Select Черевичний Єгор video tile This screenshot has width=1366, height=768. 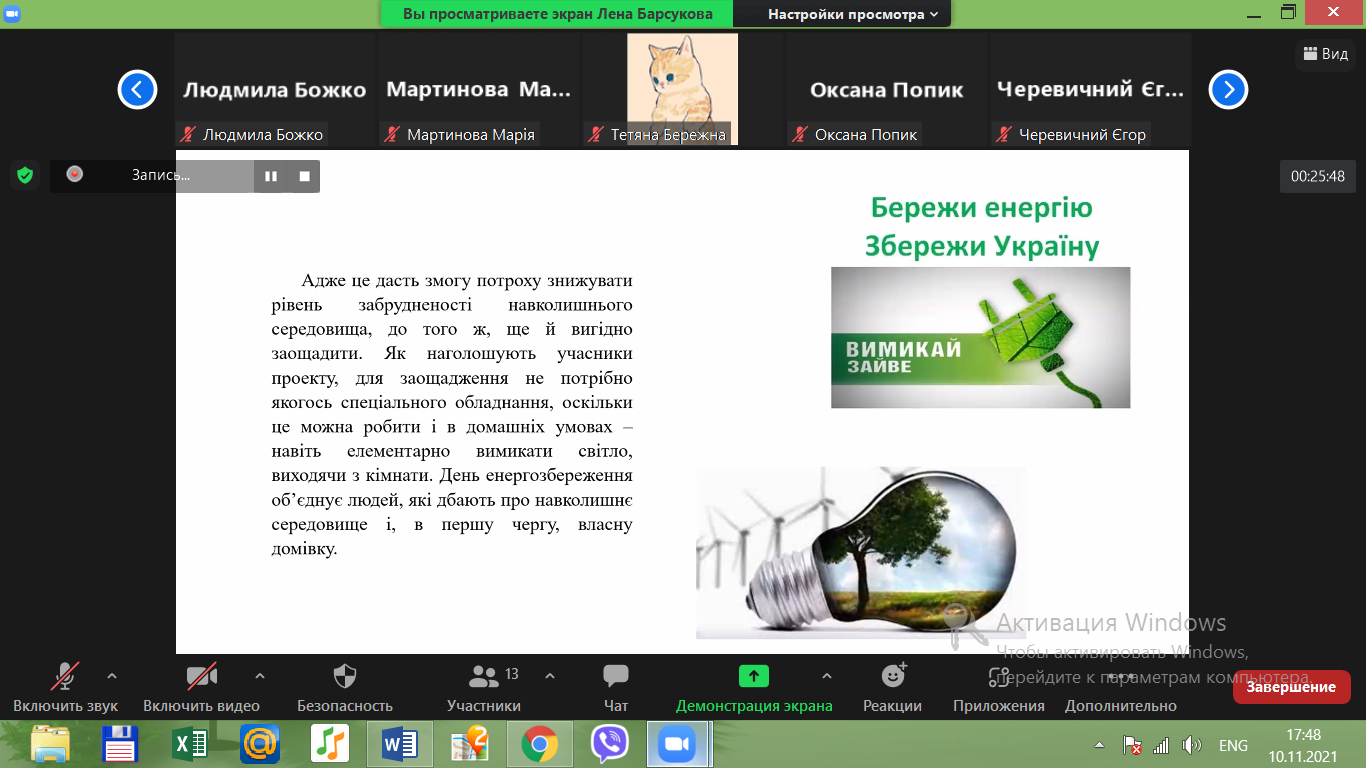tap(1091, 90)
